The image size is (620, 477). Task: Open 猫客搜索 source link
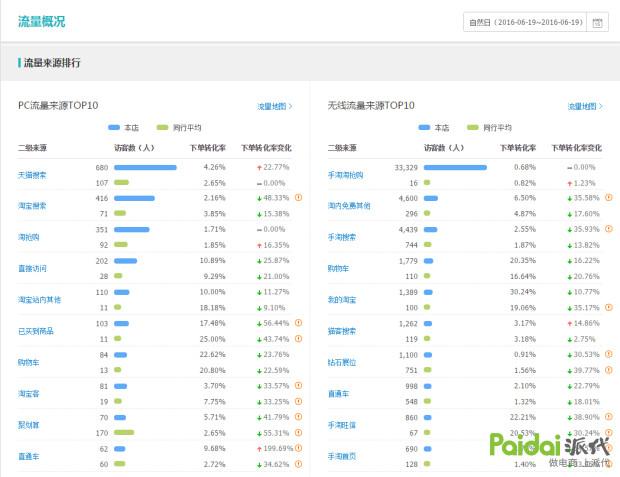342,331
